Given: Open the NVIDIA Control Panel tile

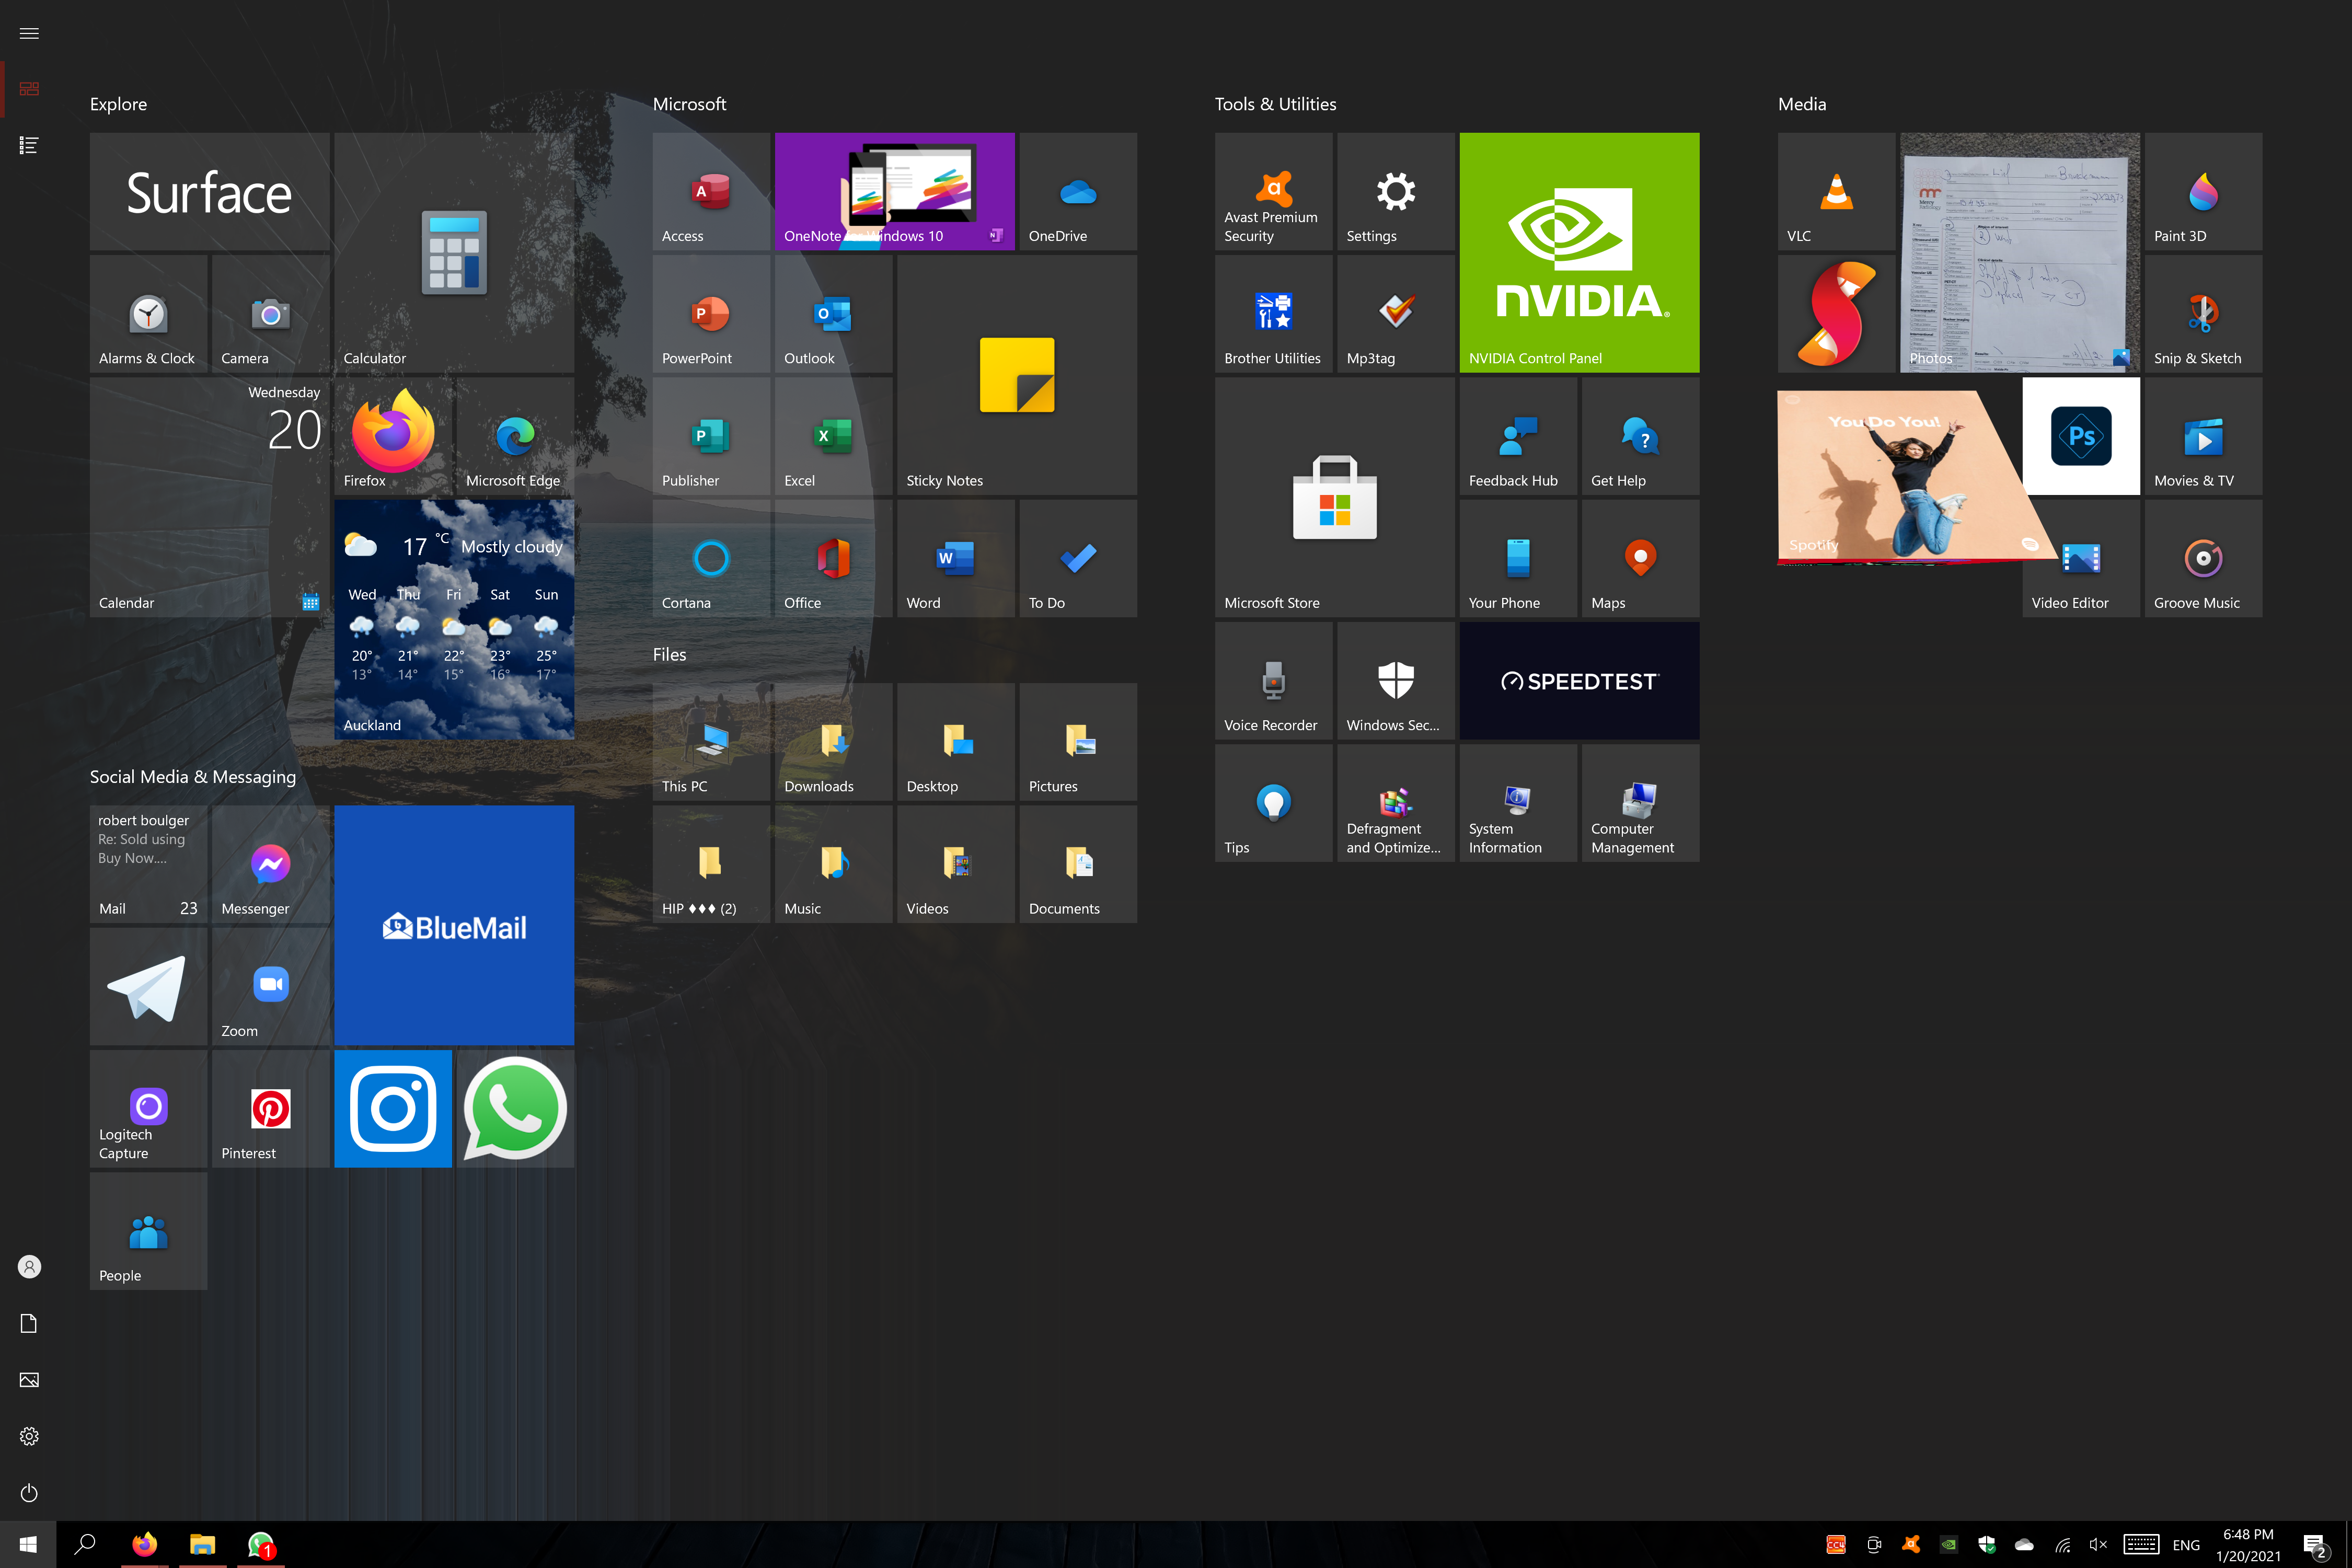Looking at the screenshot, I should pos(1579,252).
